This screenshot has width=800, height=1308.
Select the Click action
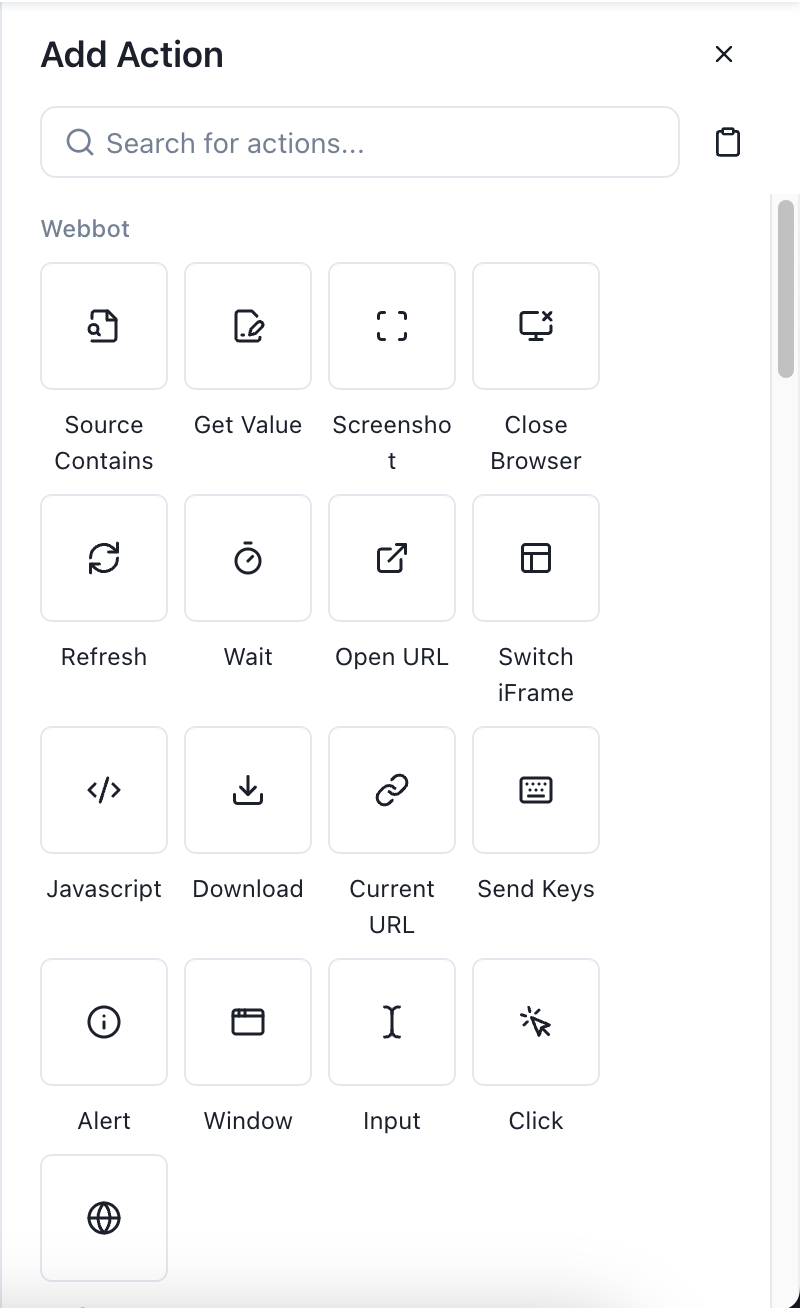tap(536, 1022)
